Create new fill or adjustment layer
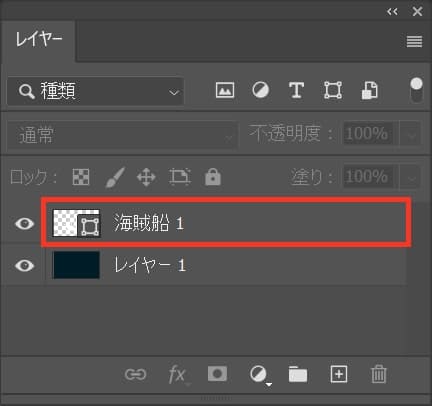Screen dimensions: 432x406 260,375
